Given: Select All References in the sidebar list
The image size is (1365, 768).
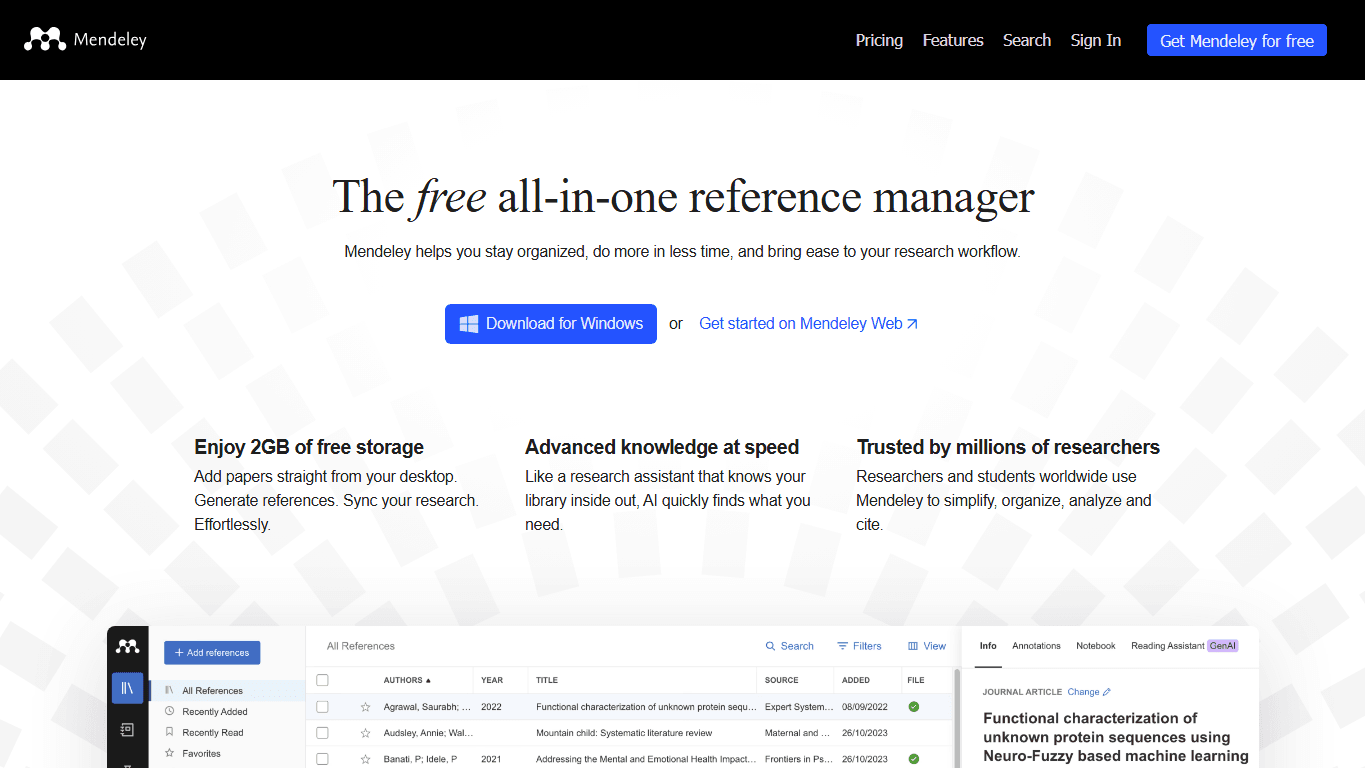Looking at the screenshot, I should (x=227, y=690).
